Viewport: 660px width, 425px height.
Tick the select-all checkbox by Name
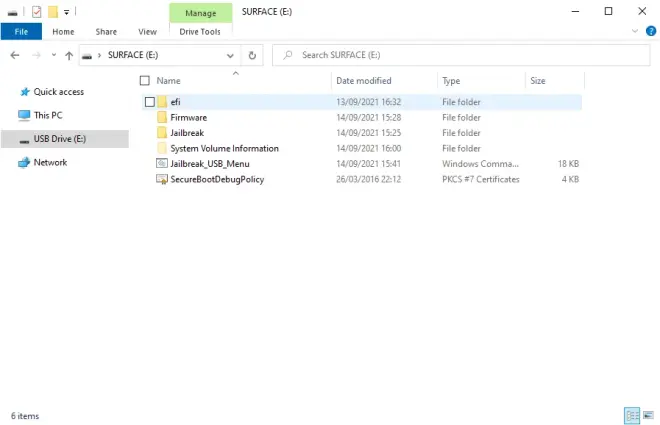point(145,80)
